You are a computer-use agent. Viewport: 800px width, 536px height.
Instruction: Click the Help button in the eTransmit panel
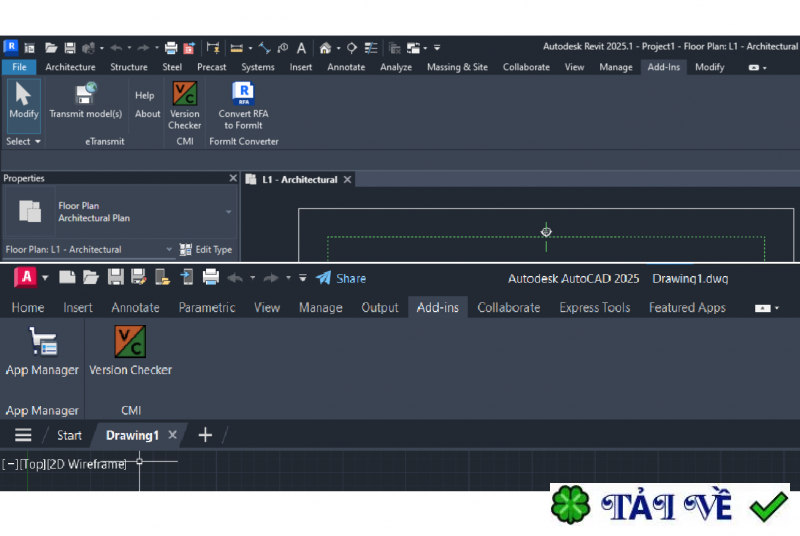[x=144, y=95]
